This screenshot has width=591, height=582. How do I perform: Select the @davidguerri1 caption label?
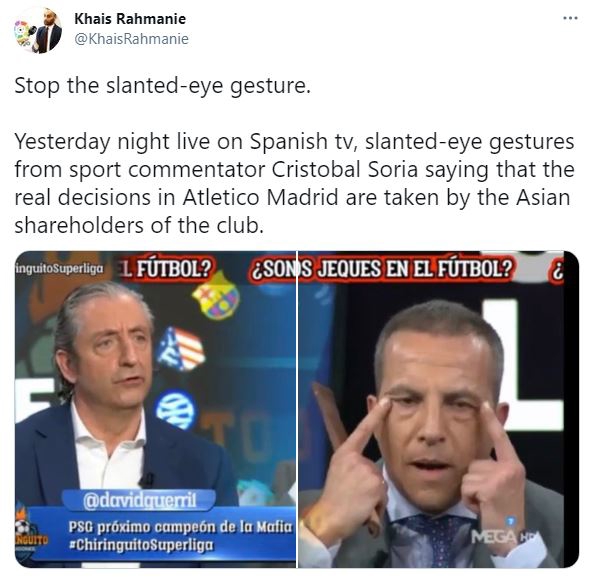[139, 501]
